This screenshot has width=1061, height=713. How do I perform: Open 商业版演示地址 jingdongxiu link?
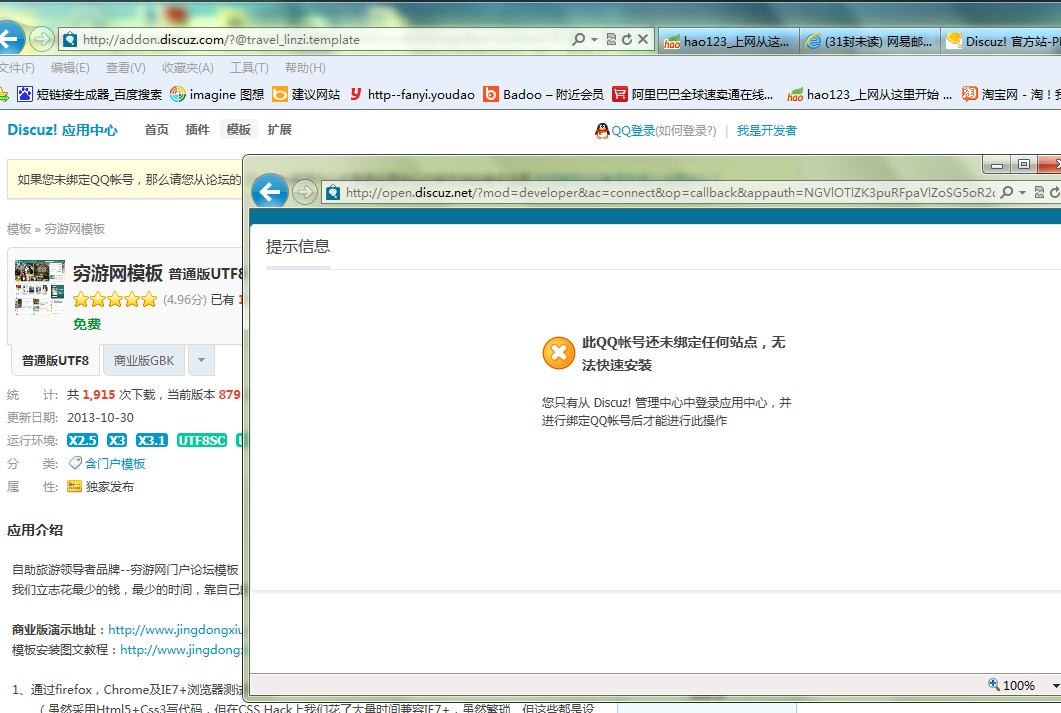[175, 630]
